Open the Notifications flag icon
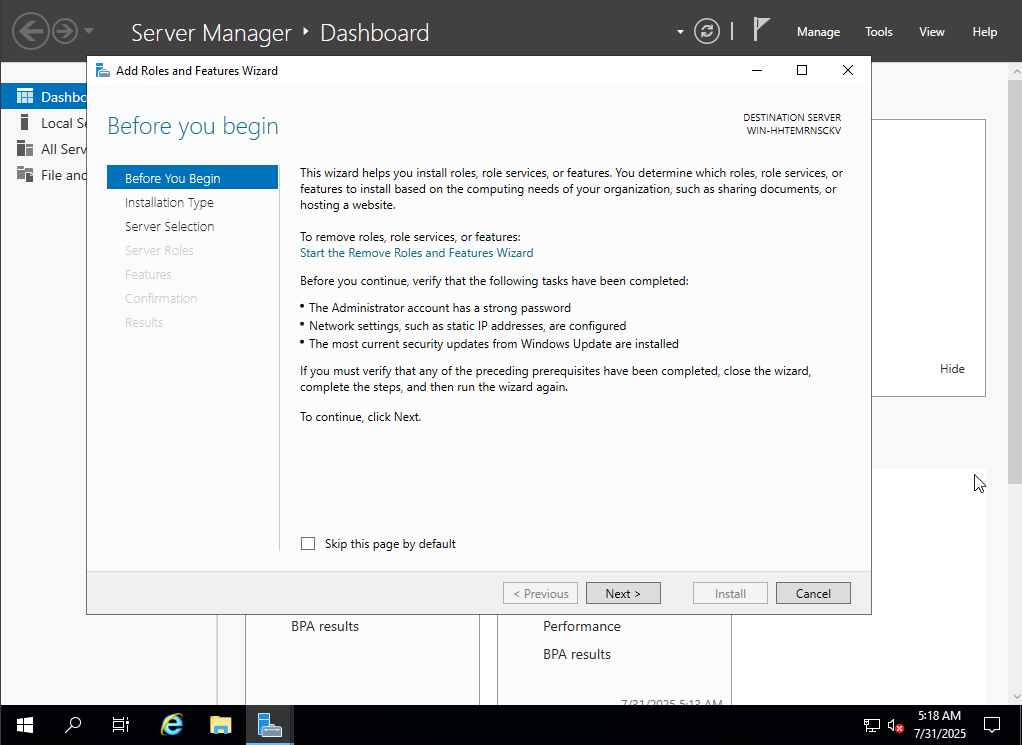This screenshot has width=1022, height=745. [x=761, y=30]
